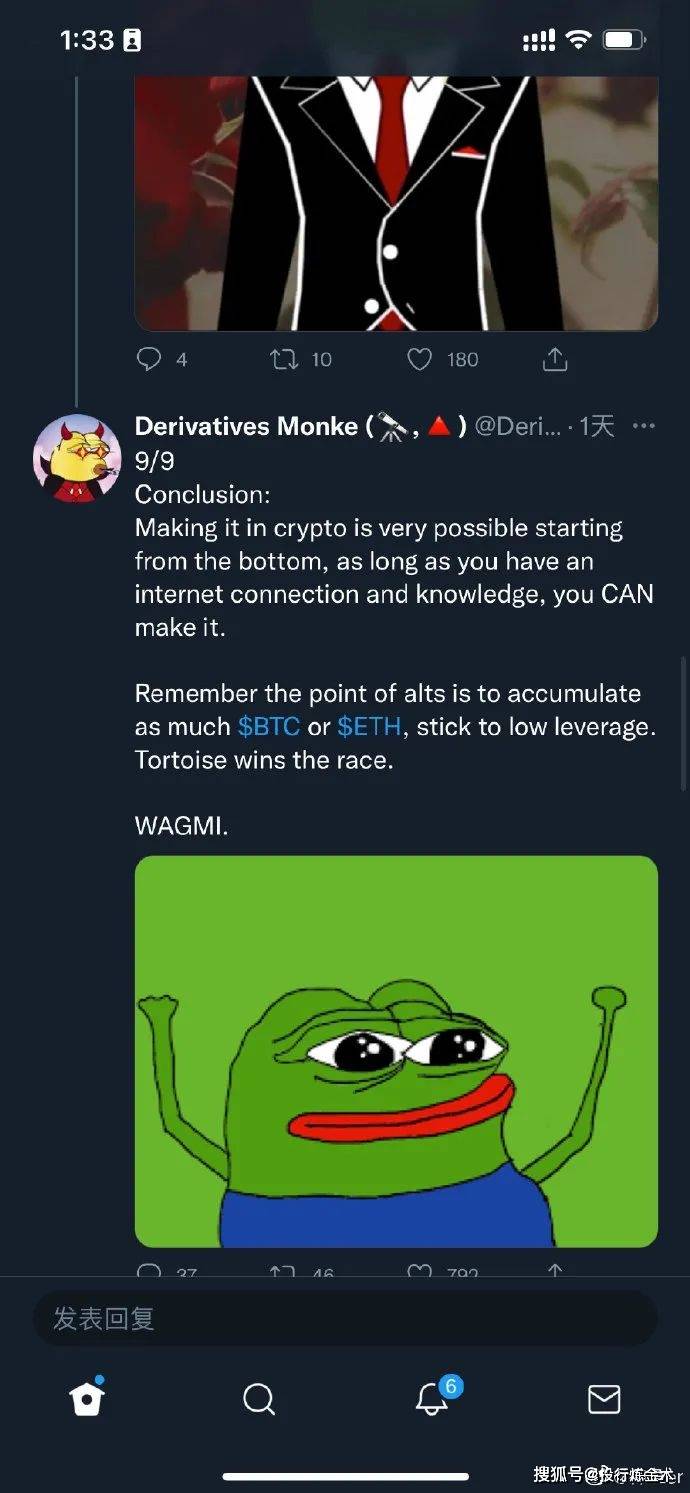
Task: Open the Pepe frog image
Action: coord(396,1050)
